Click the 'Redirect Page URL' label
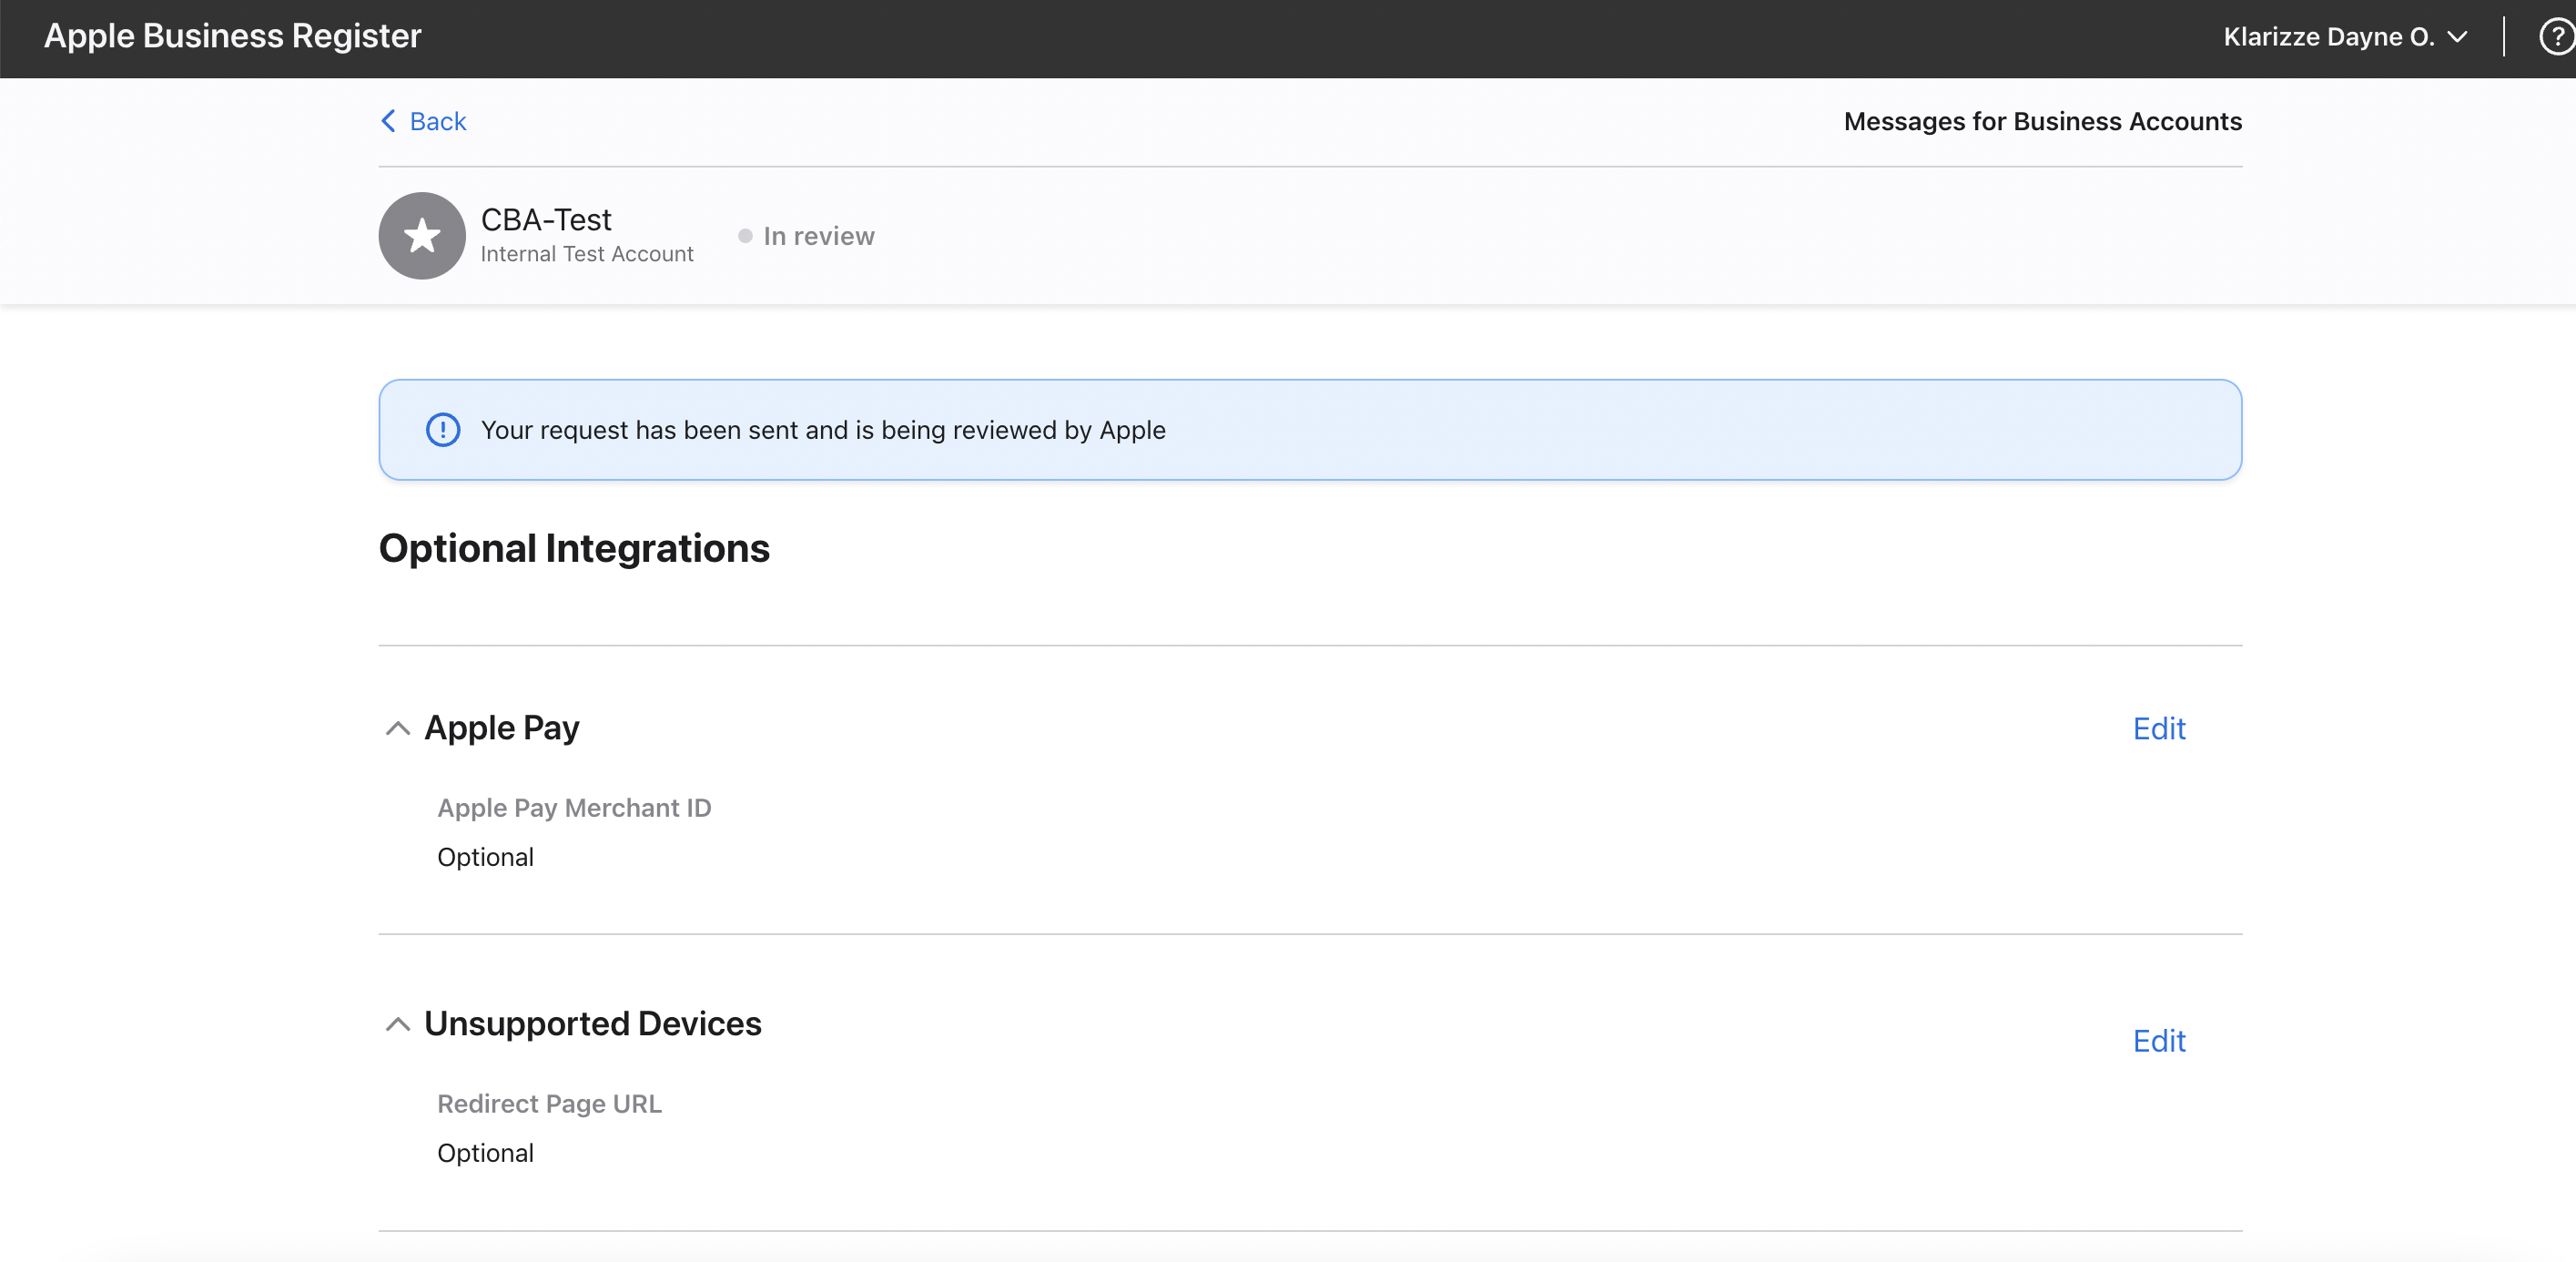Viewport: 2576px width, 1262px height. 549,1104
